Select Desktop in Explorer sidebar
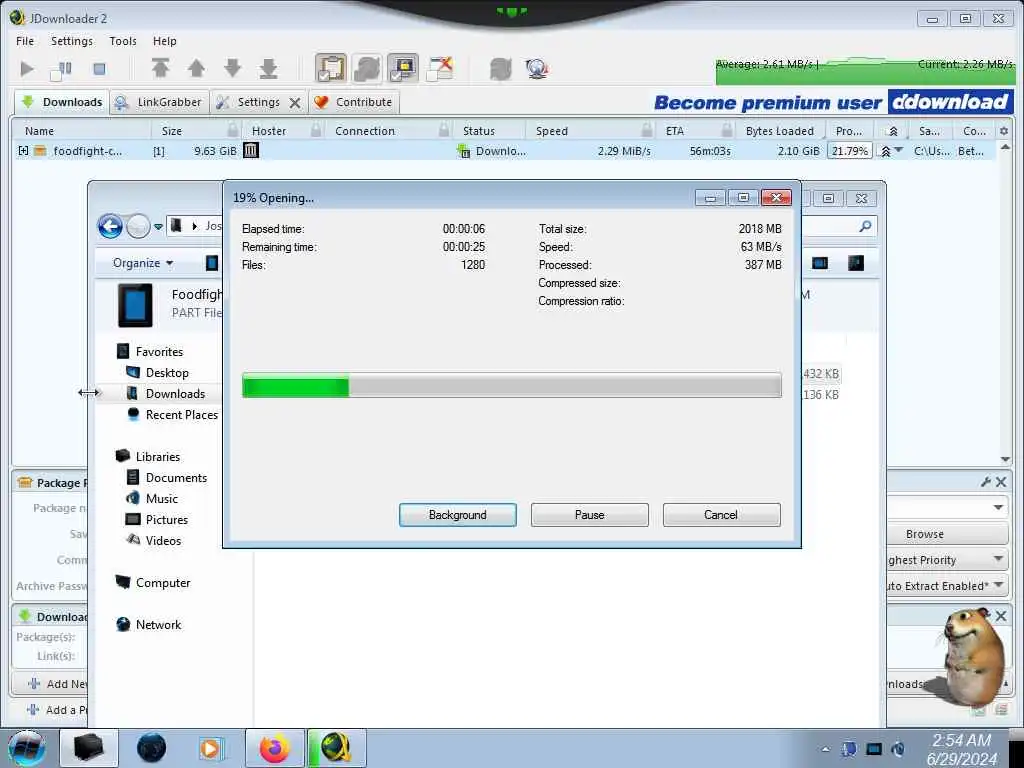Viewport: 1024px width, 768px height. tap(167, 372)
